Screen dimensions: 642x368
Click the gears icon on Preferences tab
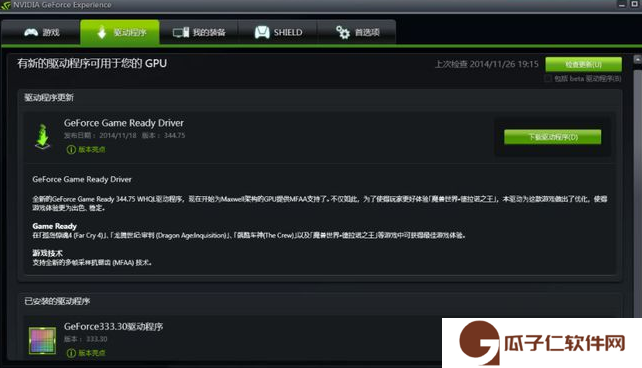[x=343, y=32]
